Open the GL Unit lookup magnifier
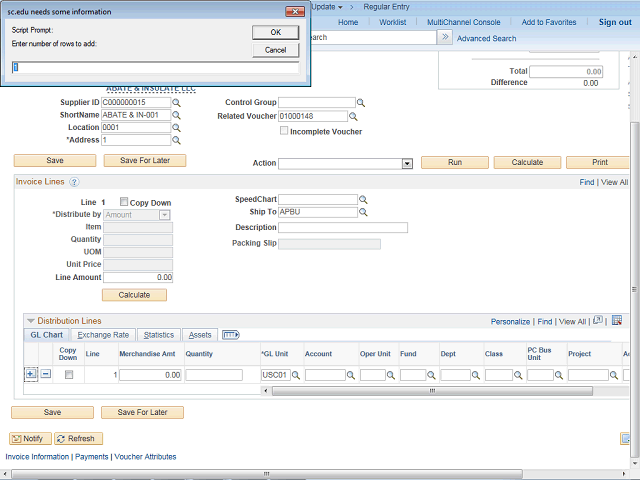640x480 pixels. [296, 375]
